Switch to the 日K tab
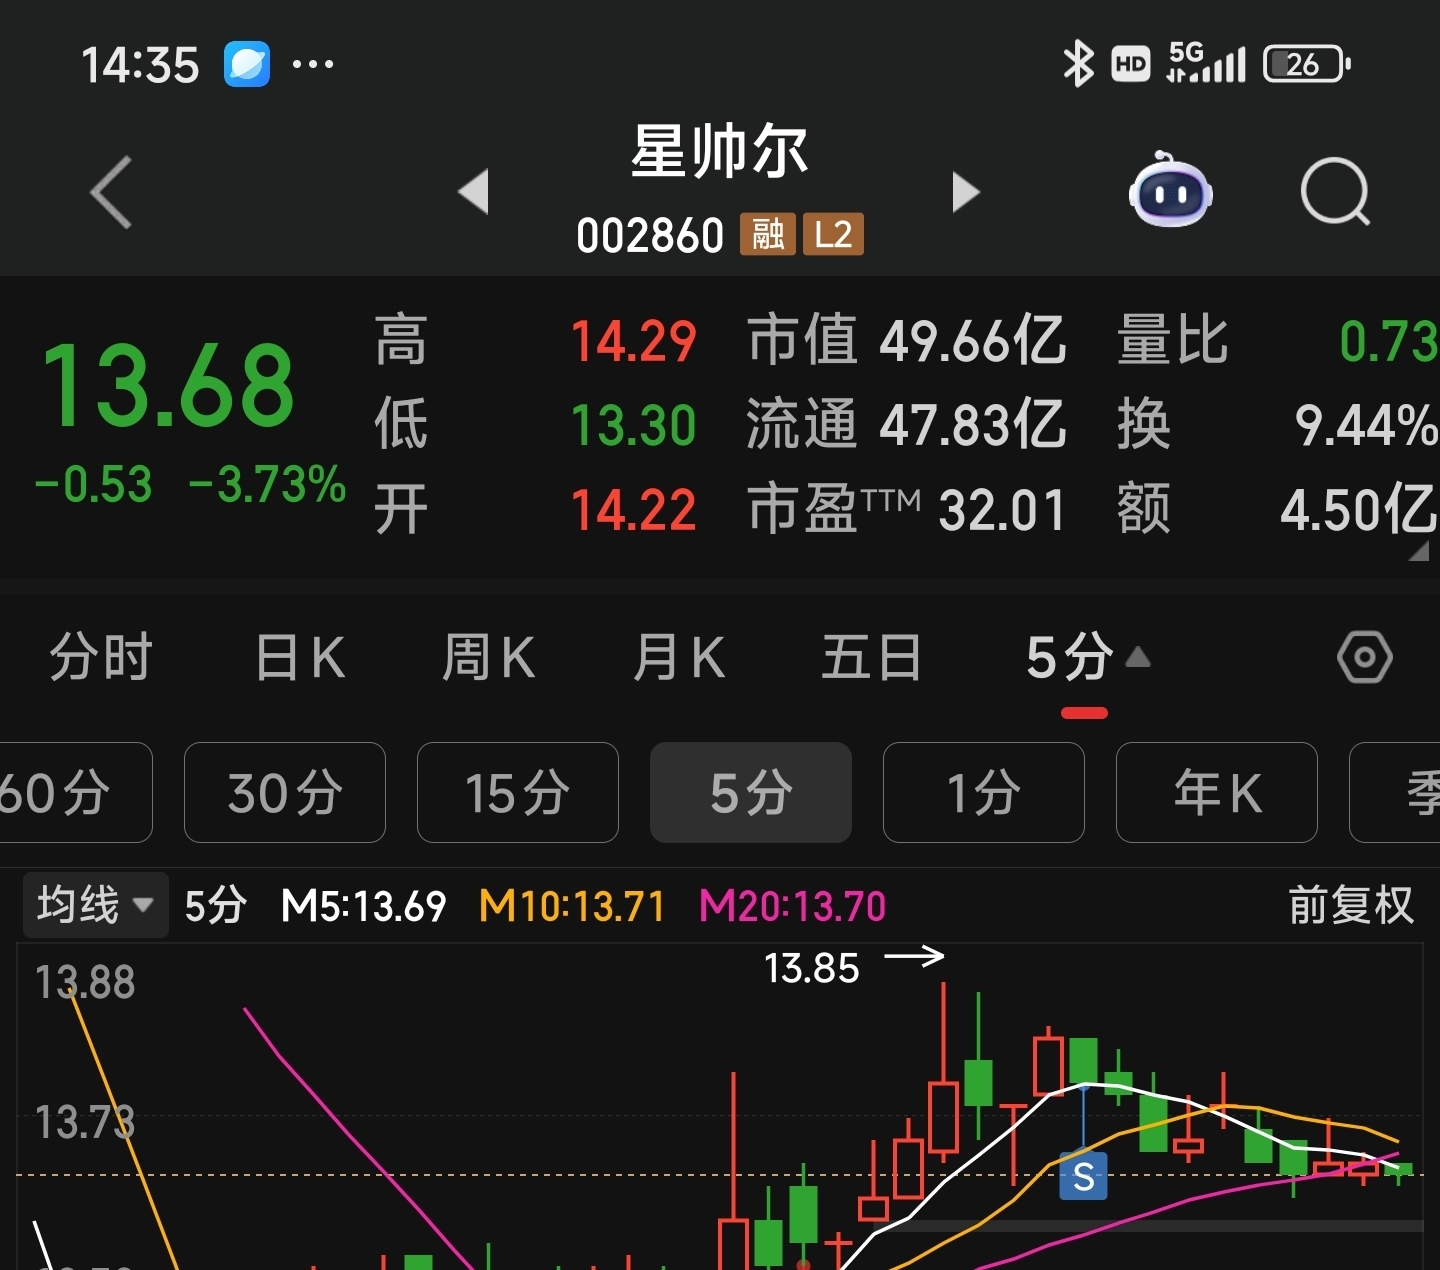Viewport: 1440px width, 1270px height. pyautogui.click(x=299, y=657)
